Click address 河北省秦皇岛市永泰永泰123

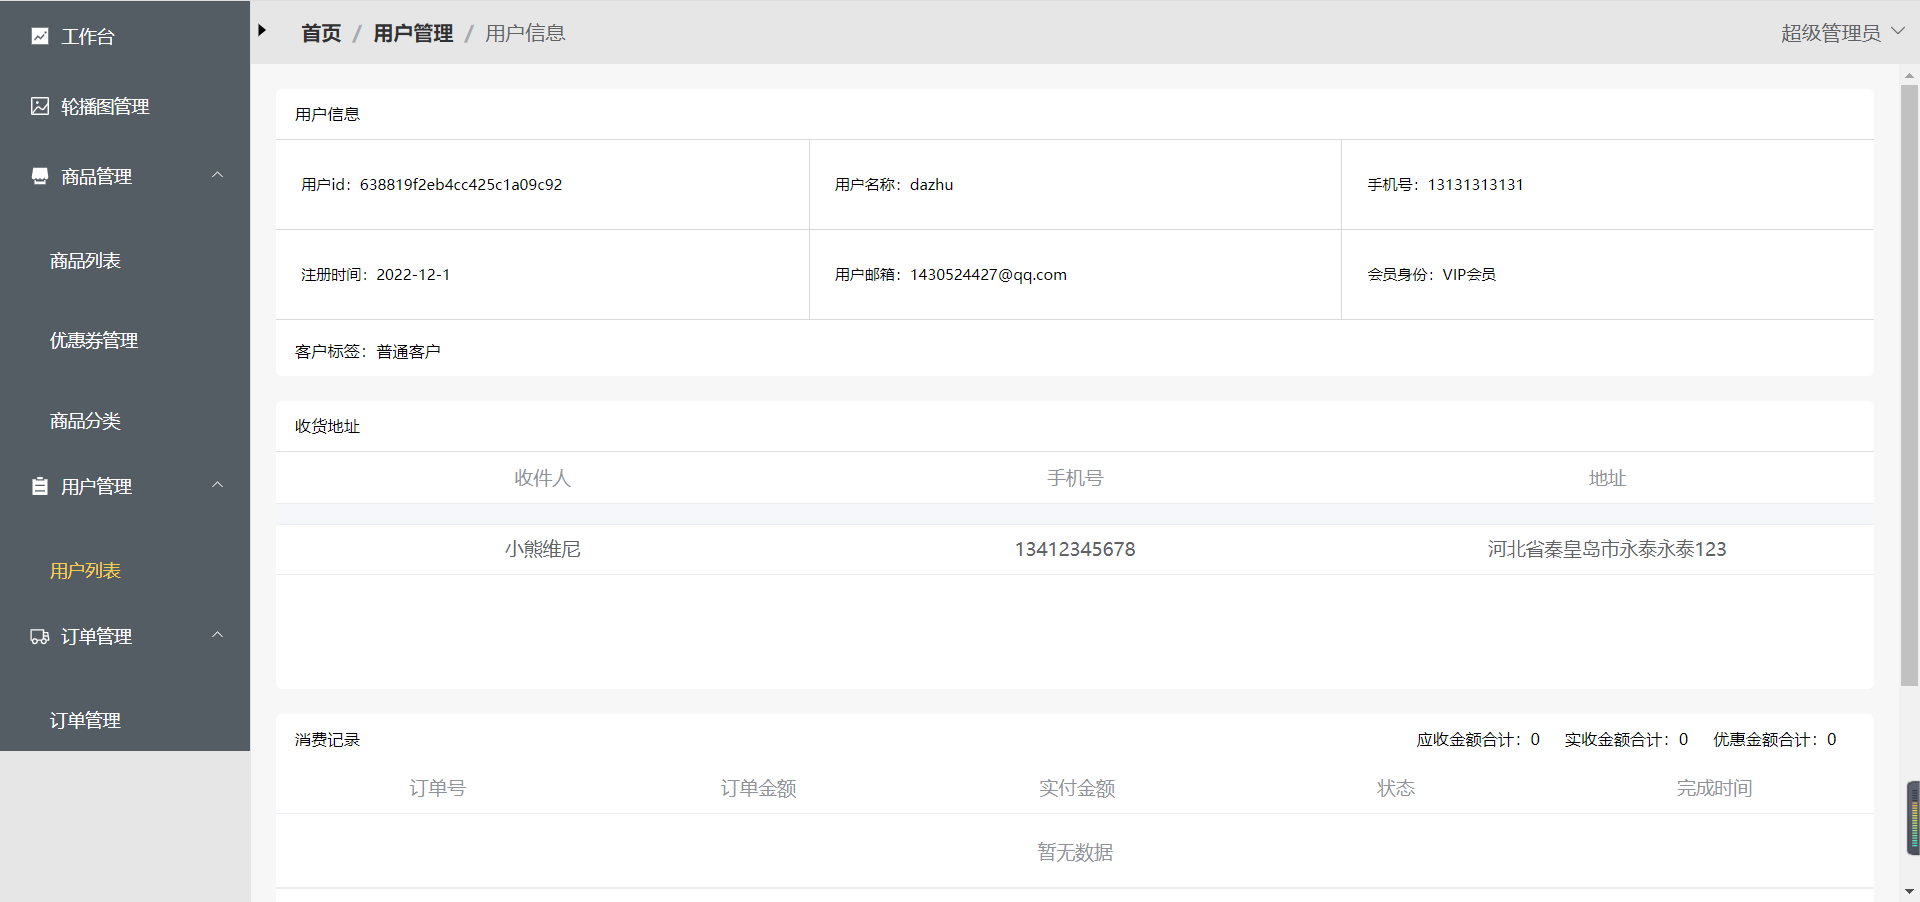[1607, 549]
